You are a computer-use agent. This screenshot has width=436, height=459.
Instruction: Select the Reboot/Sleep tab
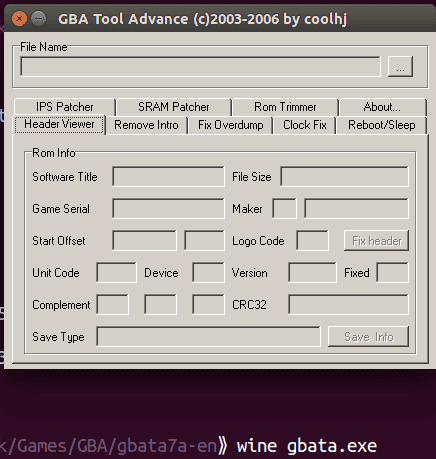tap(382, 125)
